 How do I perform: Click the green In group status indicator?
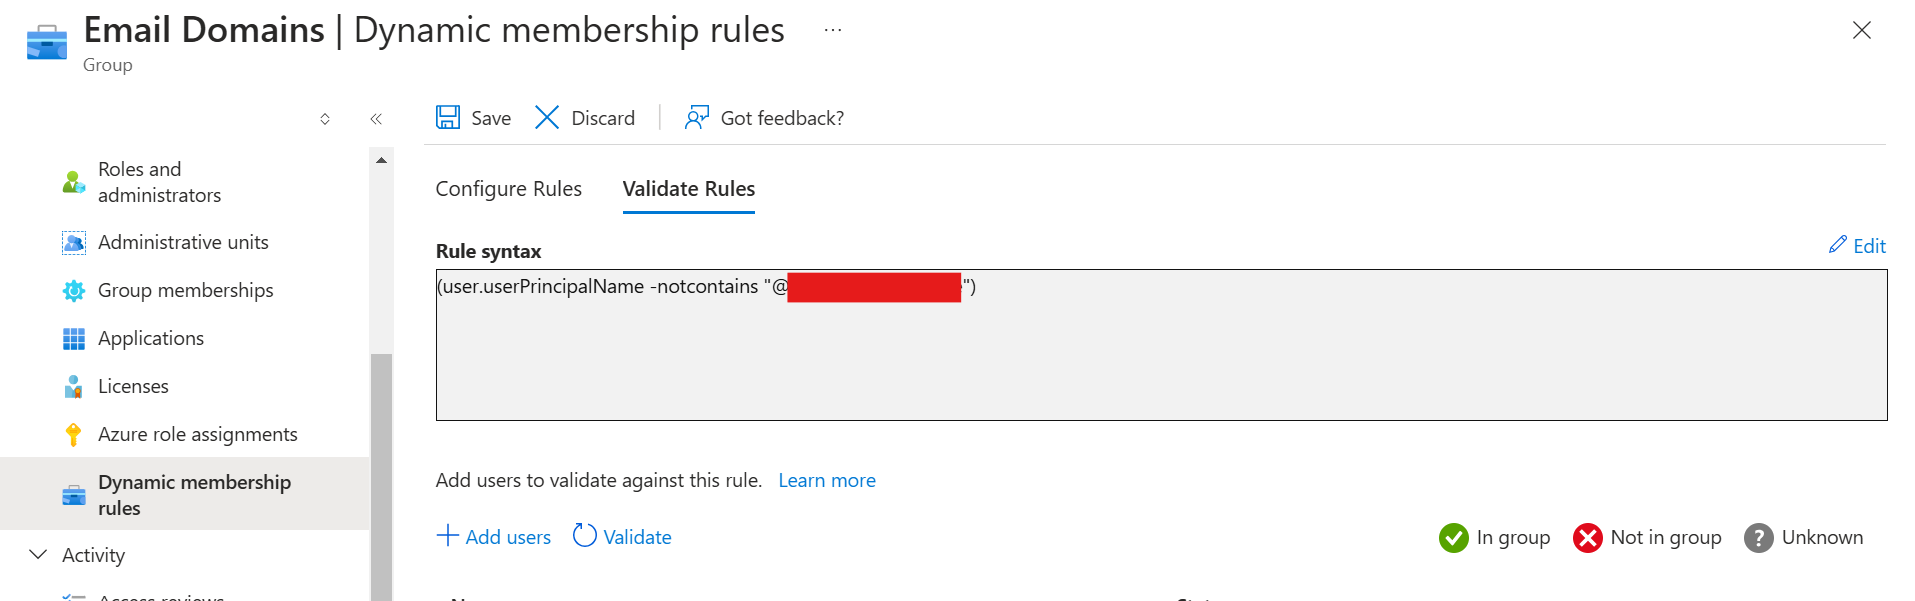(1454, 538)
